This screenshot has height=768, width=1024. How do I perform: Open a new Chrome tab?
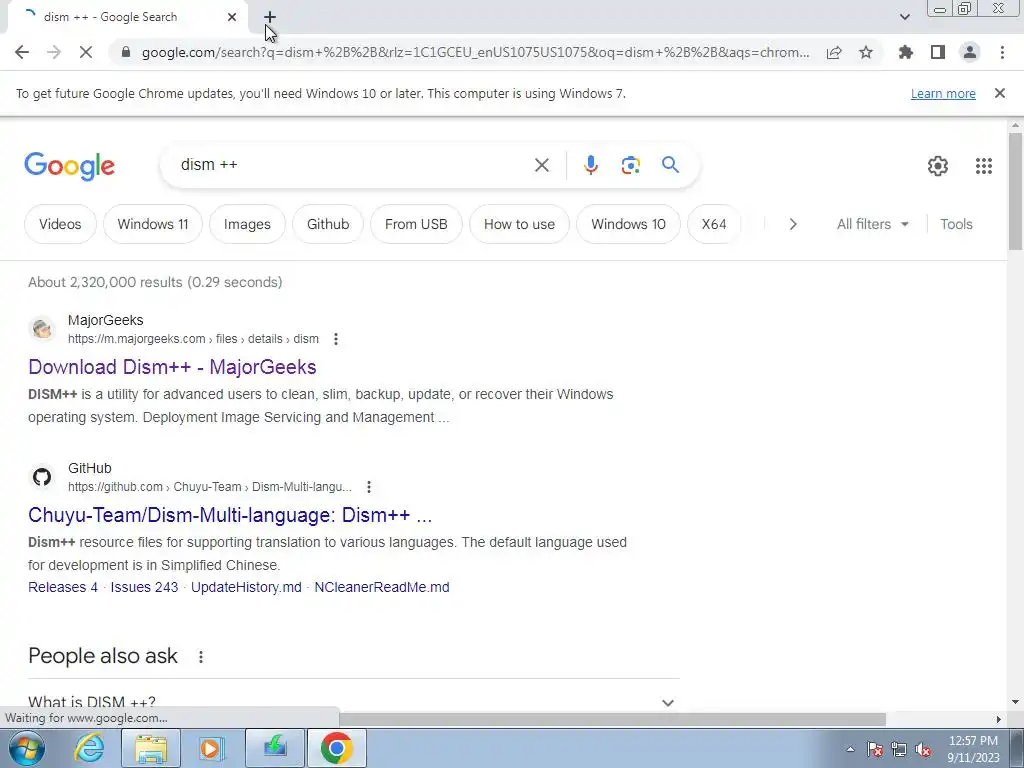pyautogui.click(x=270, y=17)
